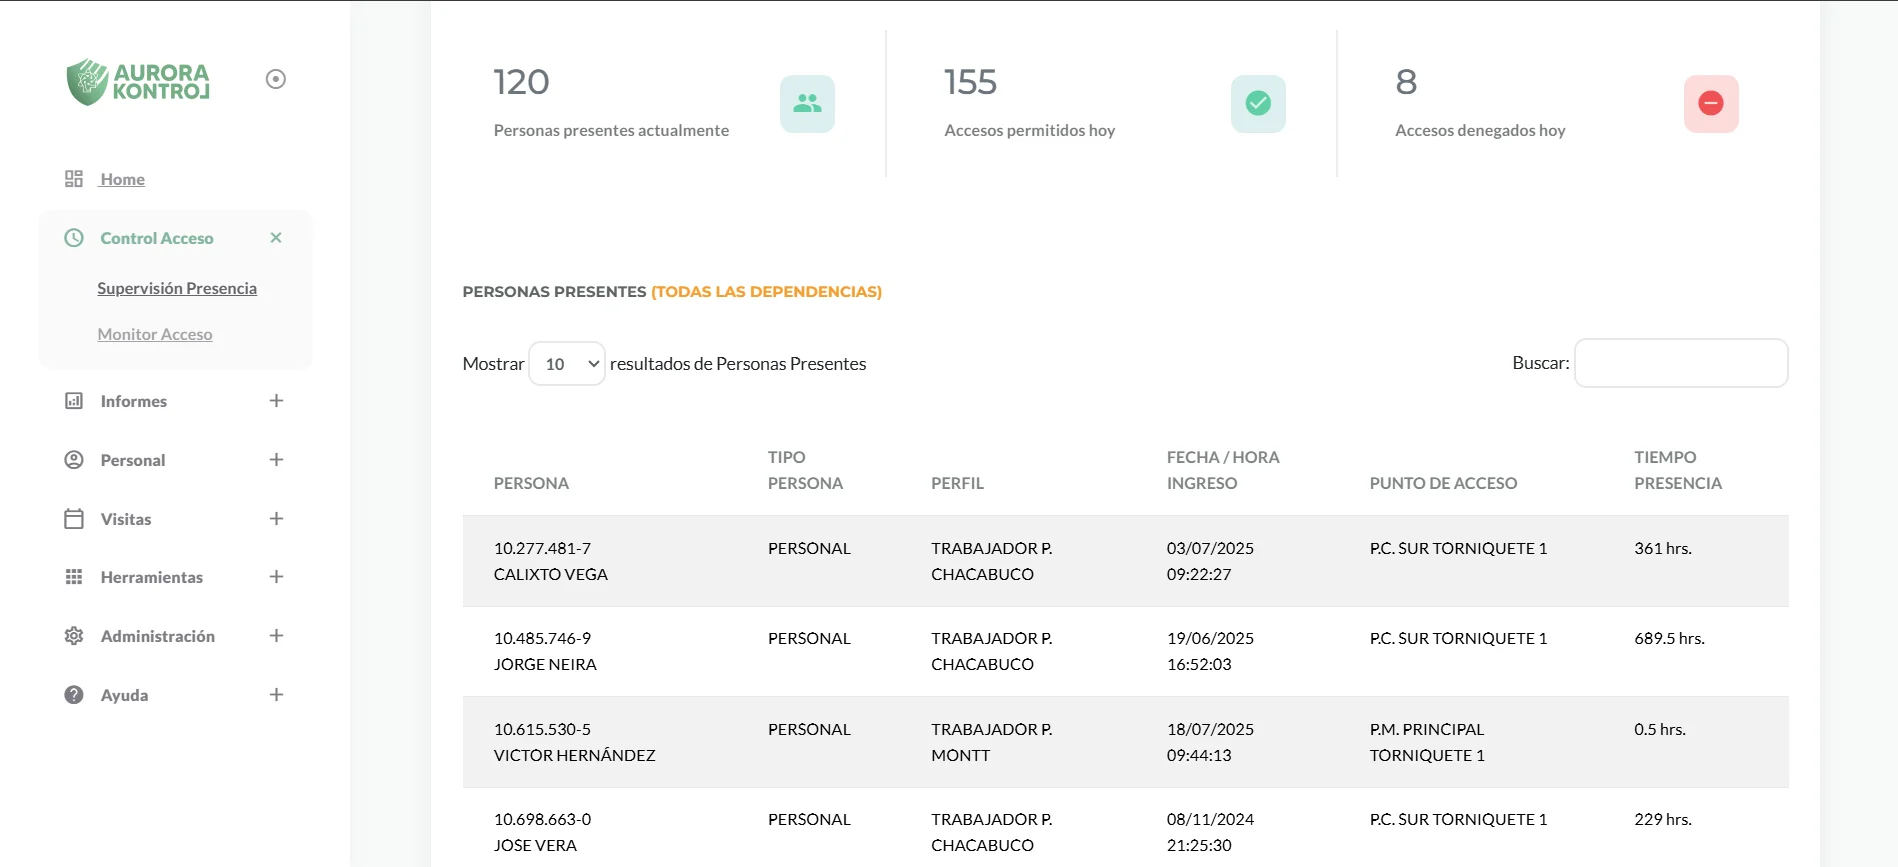The width and height of the screenshot is (1898, 867).
Task: Click the 229 hrs. presence value
Action: (x=1663, y=819)
